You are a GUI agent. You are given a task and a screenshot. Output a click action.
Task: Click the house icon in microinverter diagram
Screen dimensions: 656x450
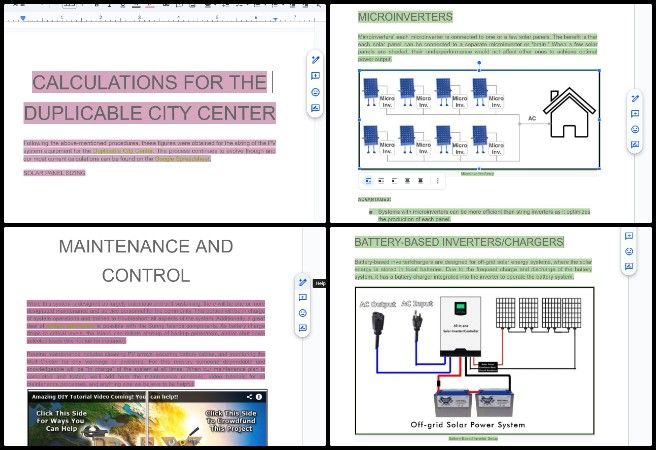tap(569, 112)
